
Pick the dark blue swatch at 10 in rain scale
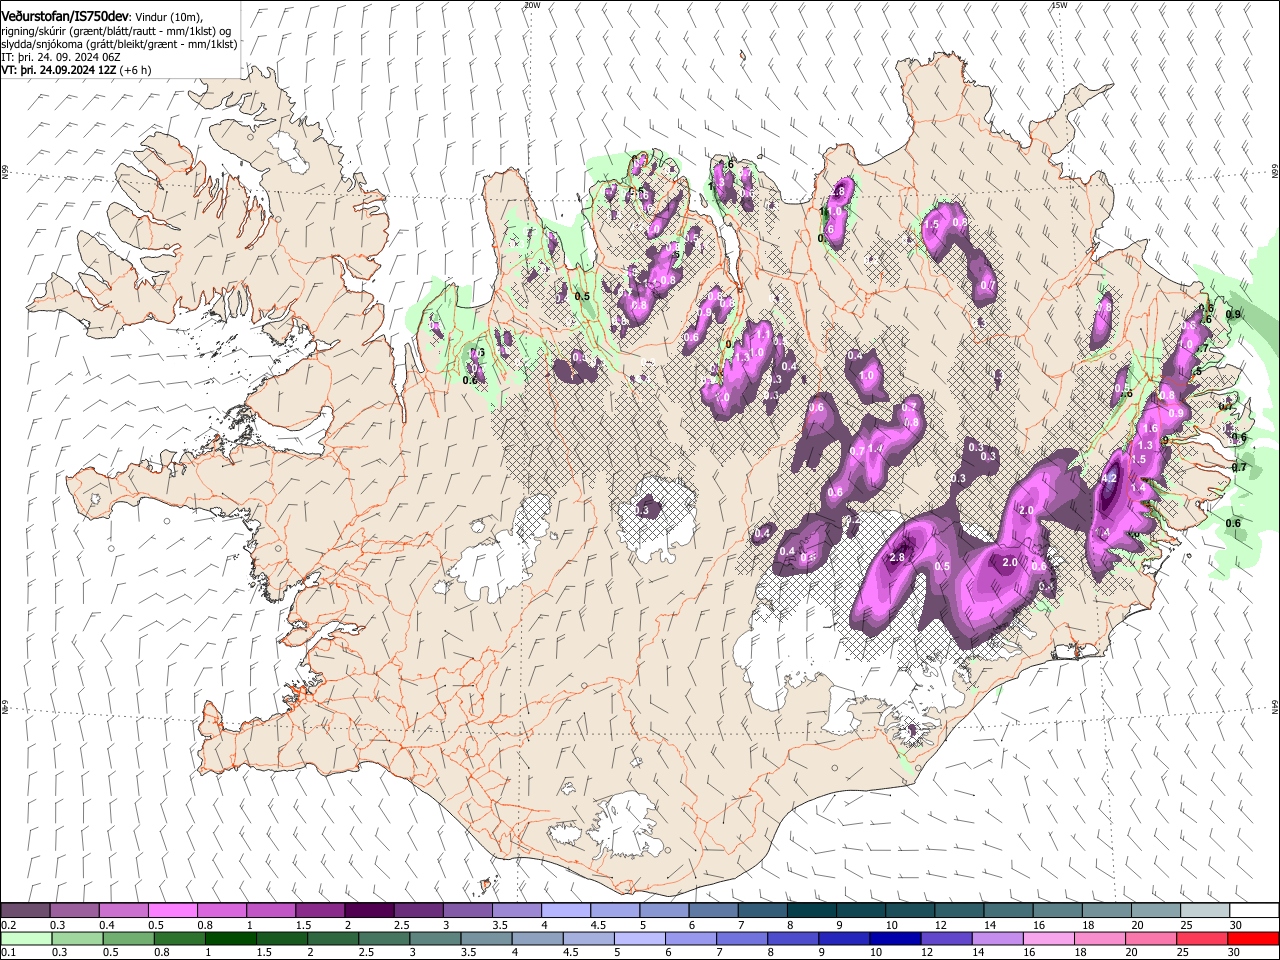[896, 938]
